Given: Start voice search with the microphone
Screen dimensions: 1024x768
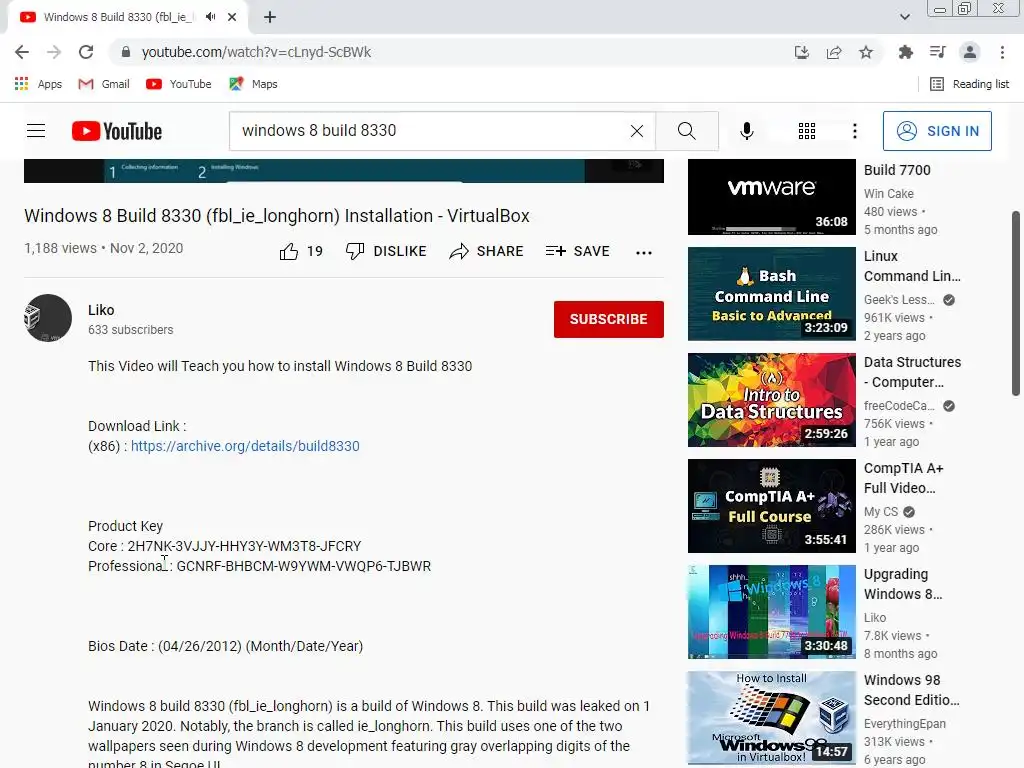Looking at the screenshot, I should pos(746,131).
